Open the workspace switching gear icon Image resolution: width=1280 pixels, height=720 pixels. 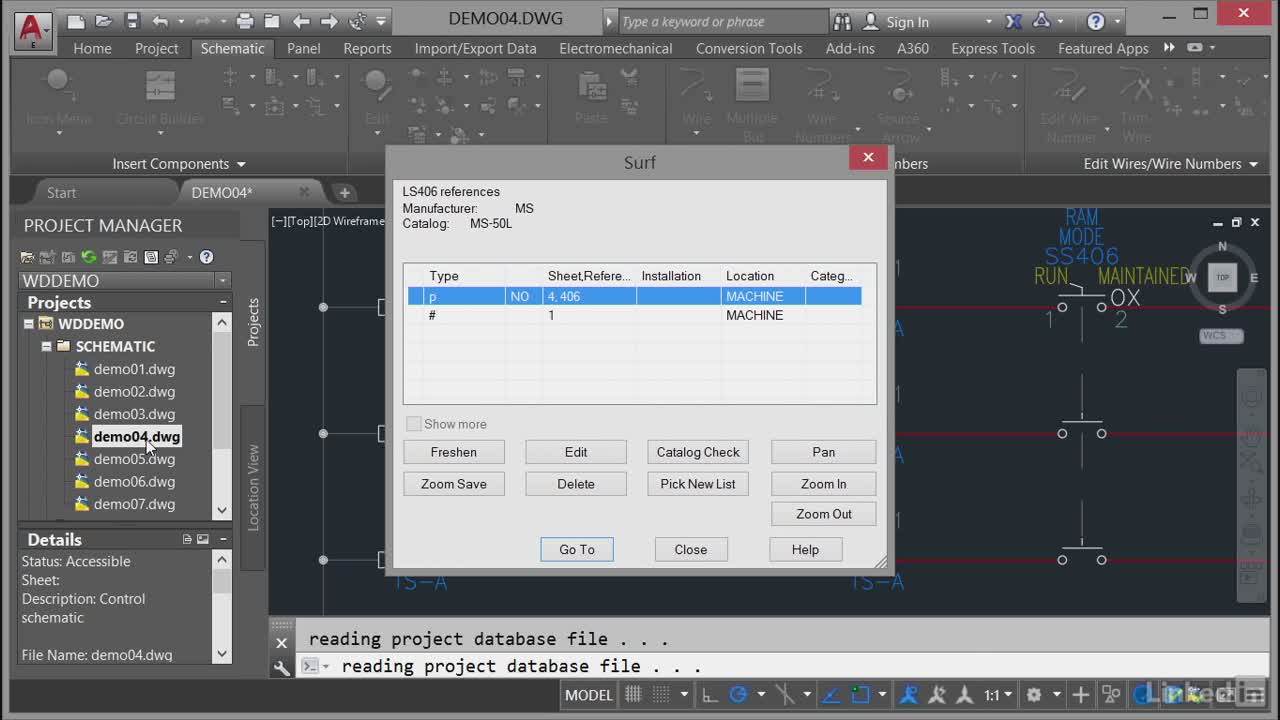pyautogui.click(x=1034, y=695)
